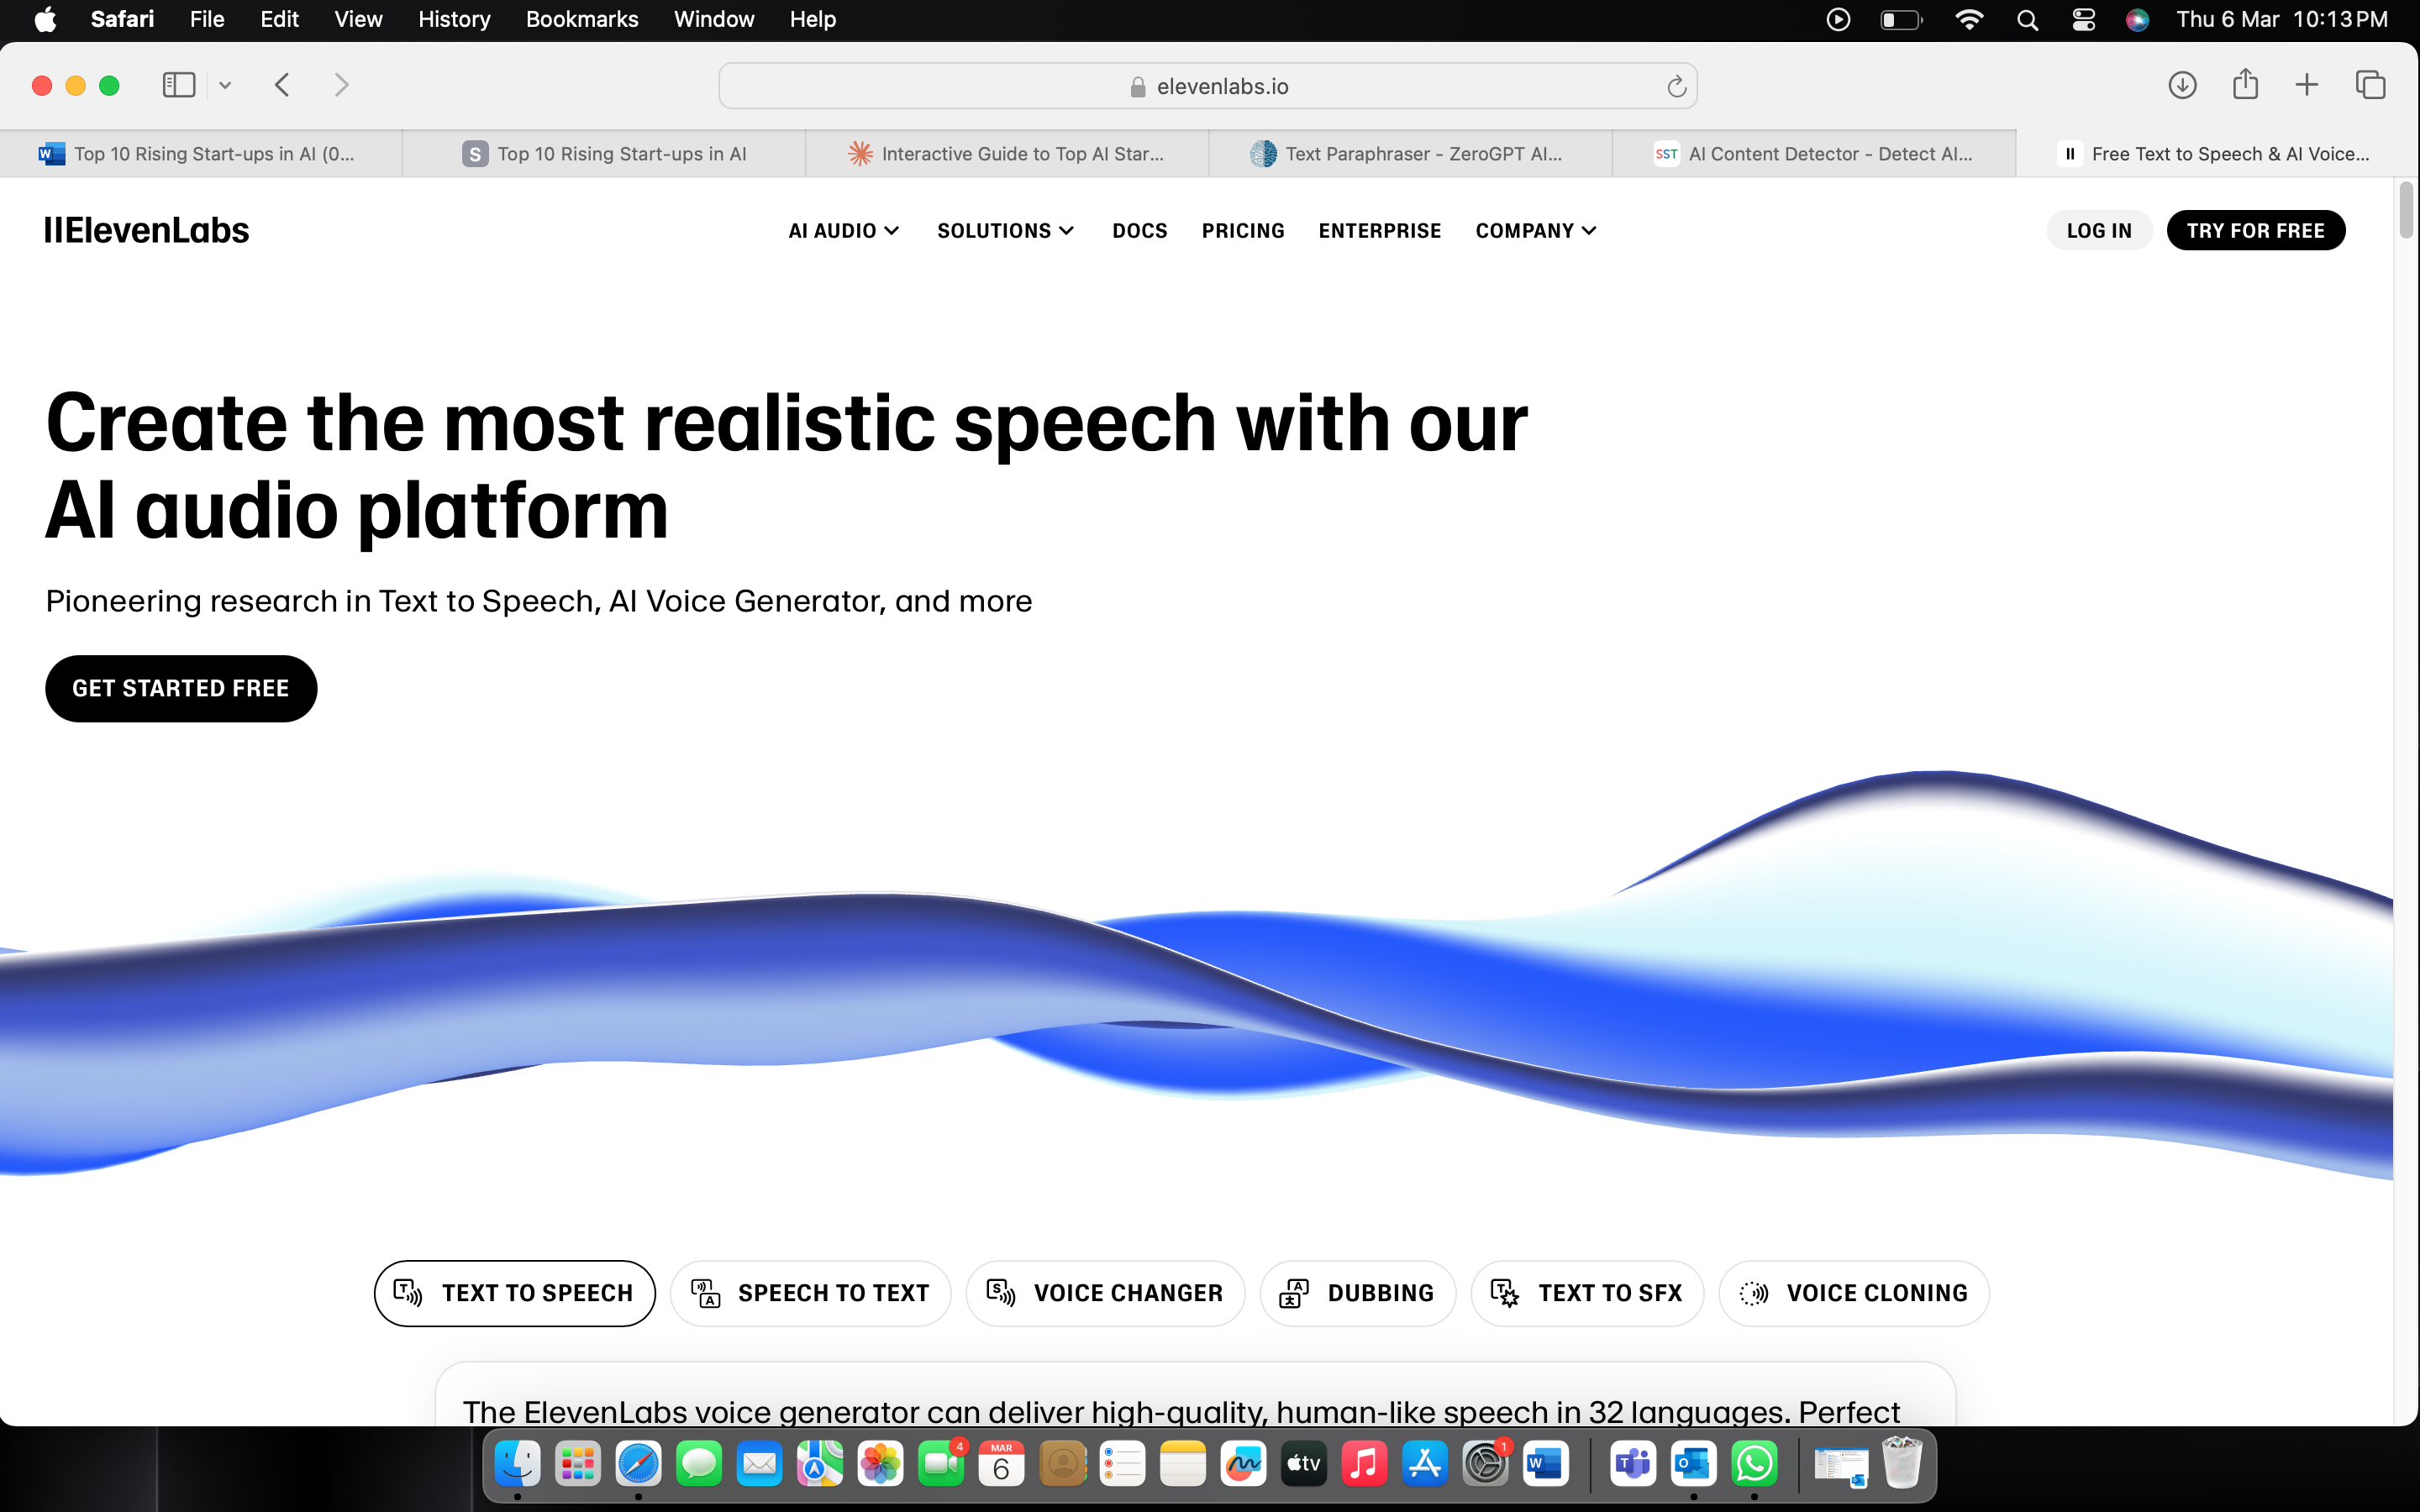Click the elevenlabs.io address bar
The image size is (2420, 1512).
point(1208,86)
